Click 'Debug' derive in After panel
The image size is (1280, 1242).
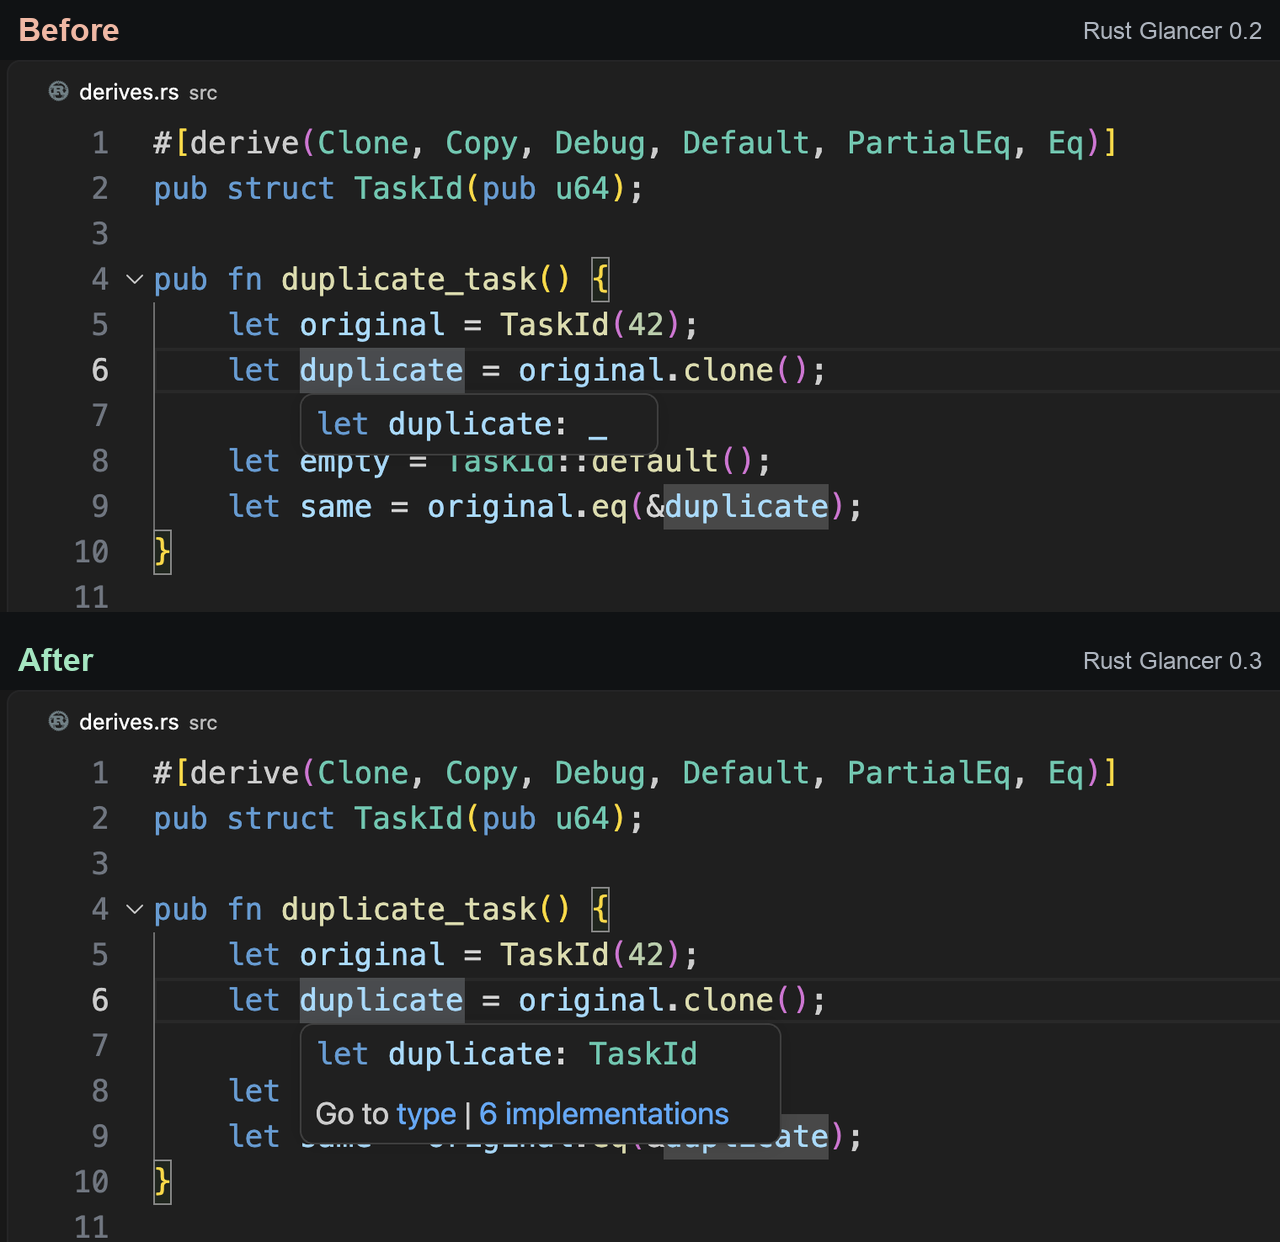[600, 773]
